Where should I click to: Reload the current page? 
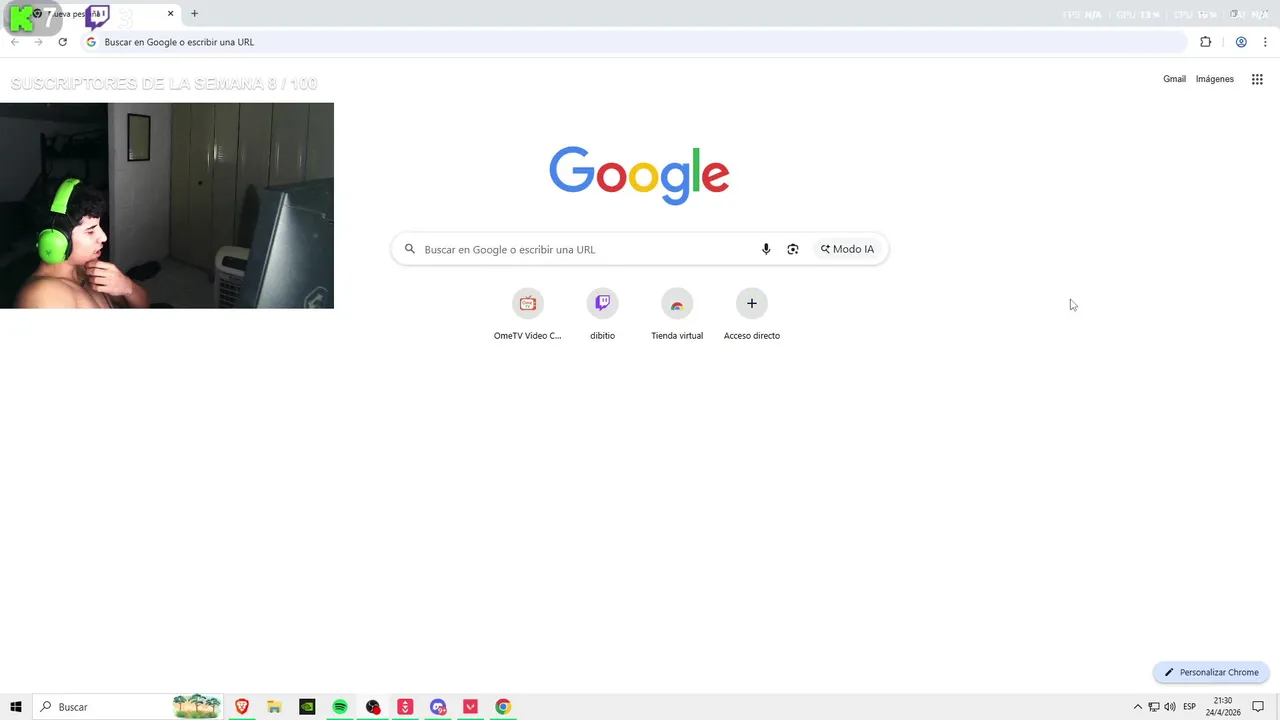coord(63,42)
